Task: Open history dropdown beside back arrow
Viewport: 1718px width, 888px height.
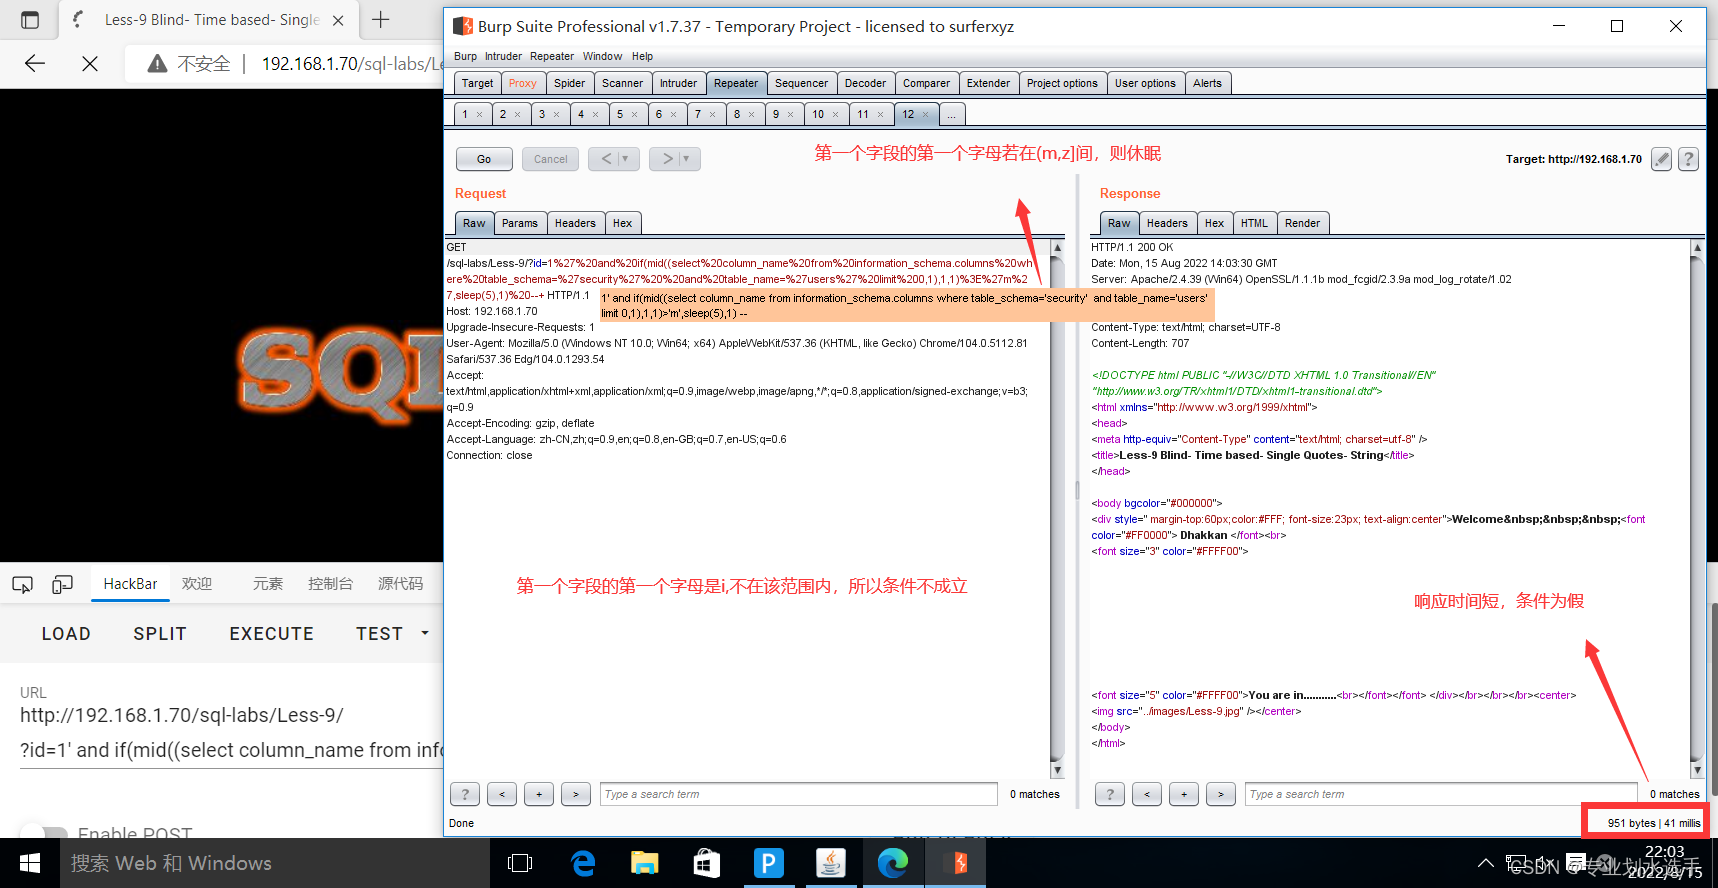Action: pyautogui.click(x=626, y=159)
